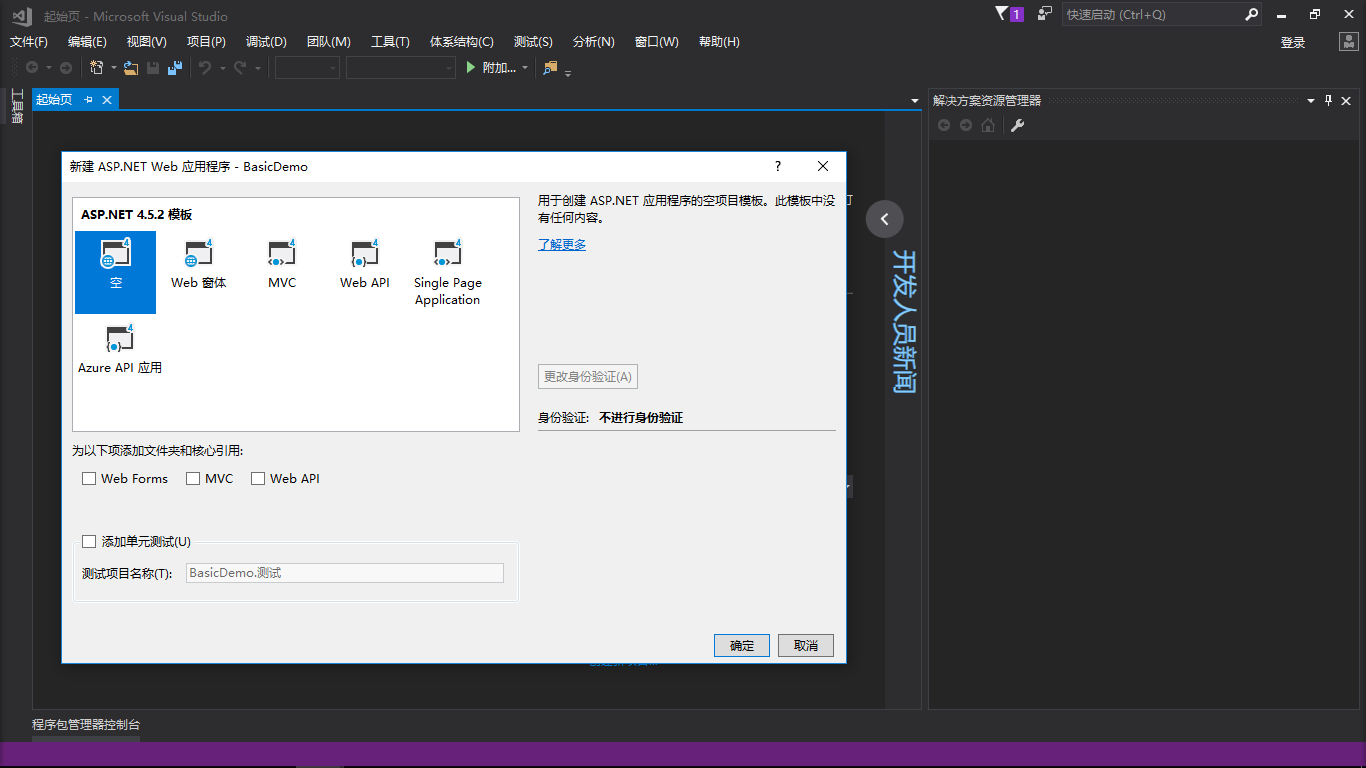Select the Web API template icon
The height and width of the screenshot is (768, 1366).
click(365, 264)
